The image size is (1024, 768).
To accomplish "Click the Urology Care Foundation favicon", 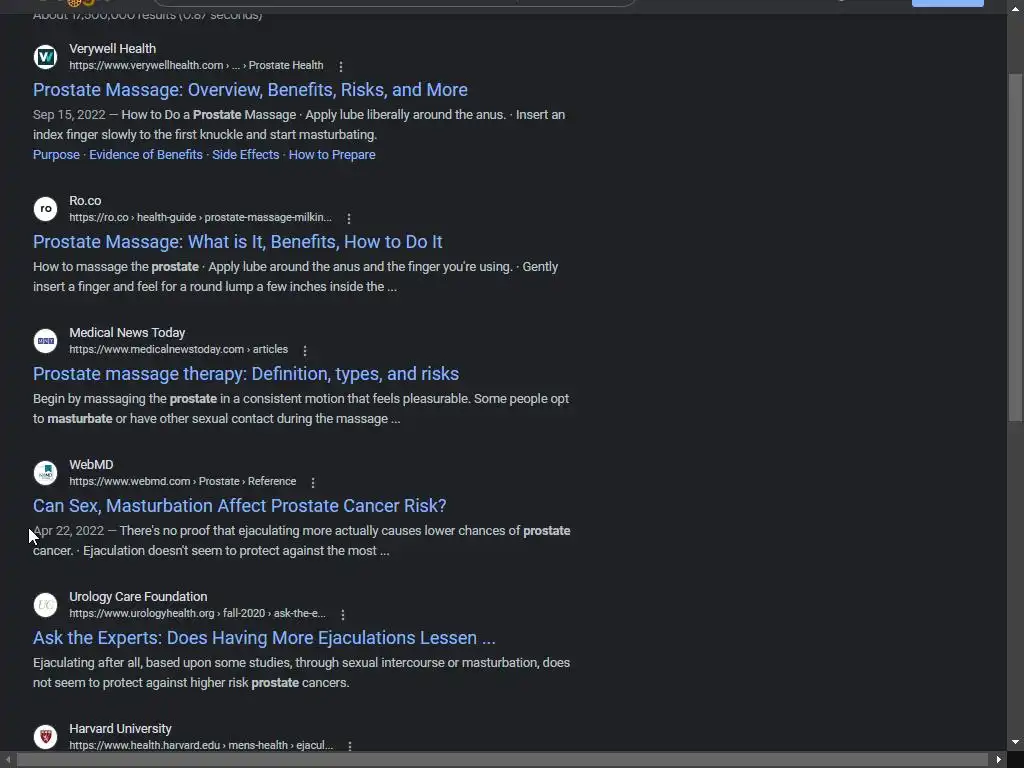I will [46, 605].
